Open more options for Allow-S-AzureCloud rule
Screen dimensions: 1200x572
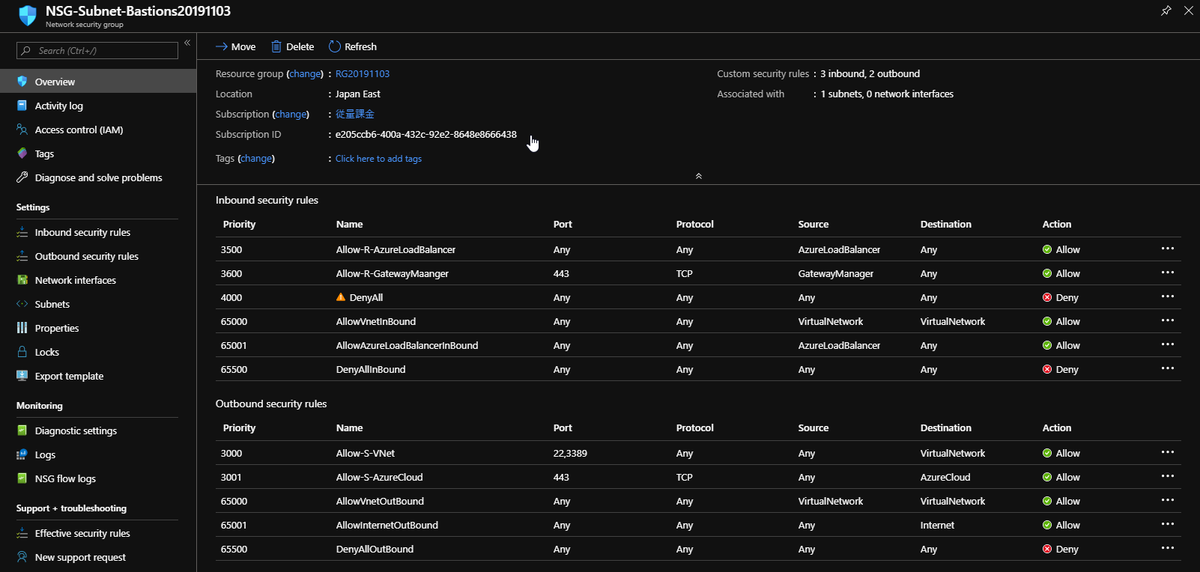coord(1167,477)
